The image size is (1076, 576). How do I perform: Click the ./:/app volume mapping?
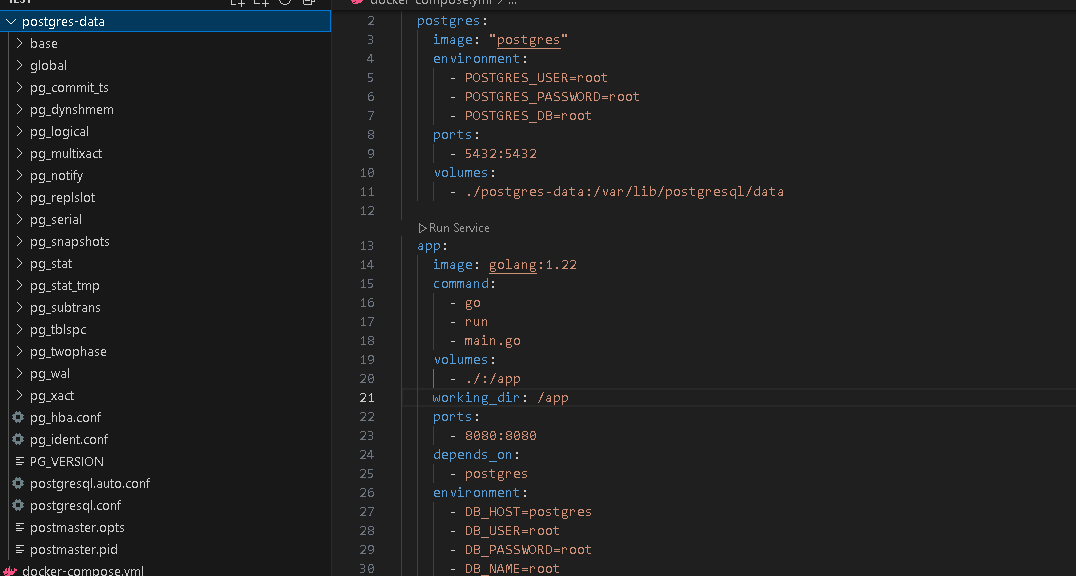click(x=492, y=378)
